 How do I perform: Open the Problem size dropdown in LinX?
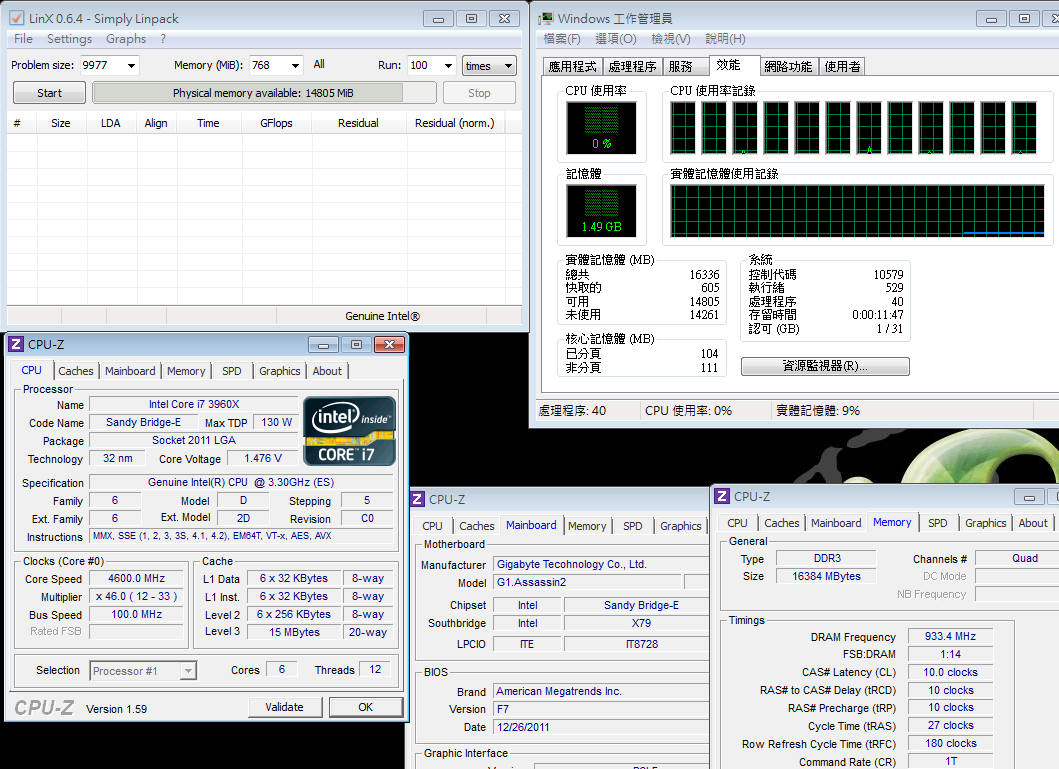131,65
